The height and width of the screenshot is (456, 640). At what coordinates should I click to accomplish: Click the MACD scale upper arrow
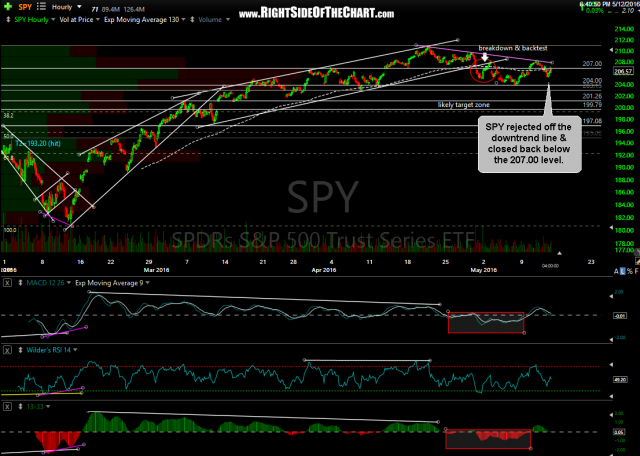pos(611,296)
